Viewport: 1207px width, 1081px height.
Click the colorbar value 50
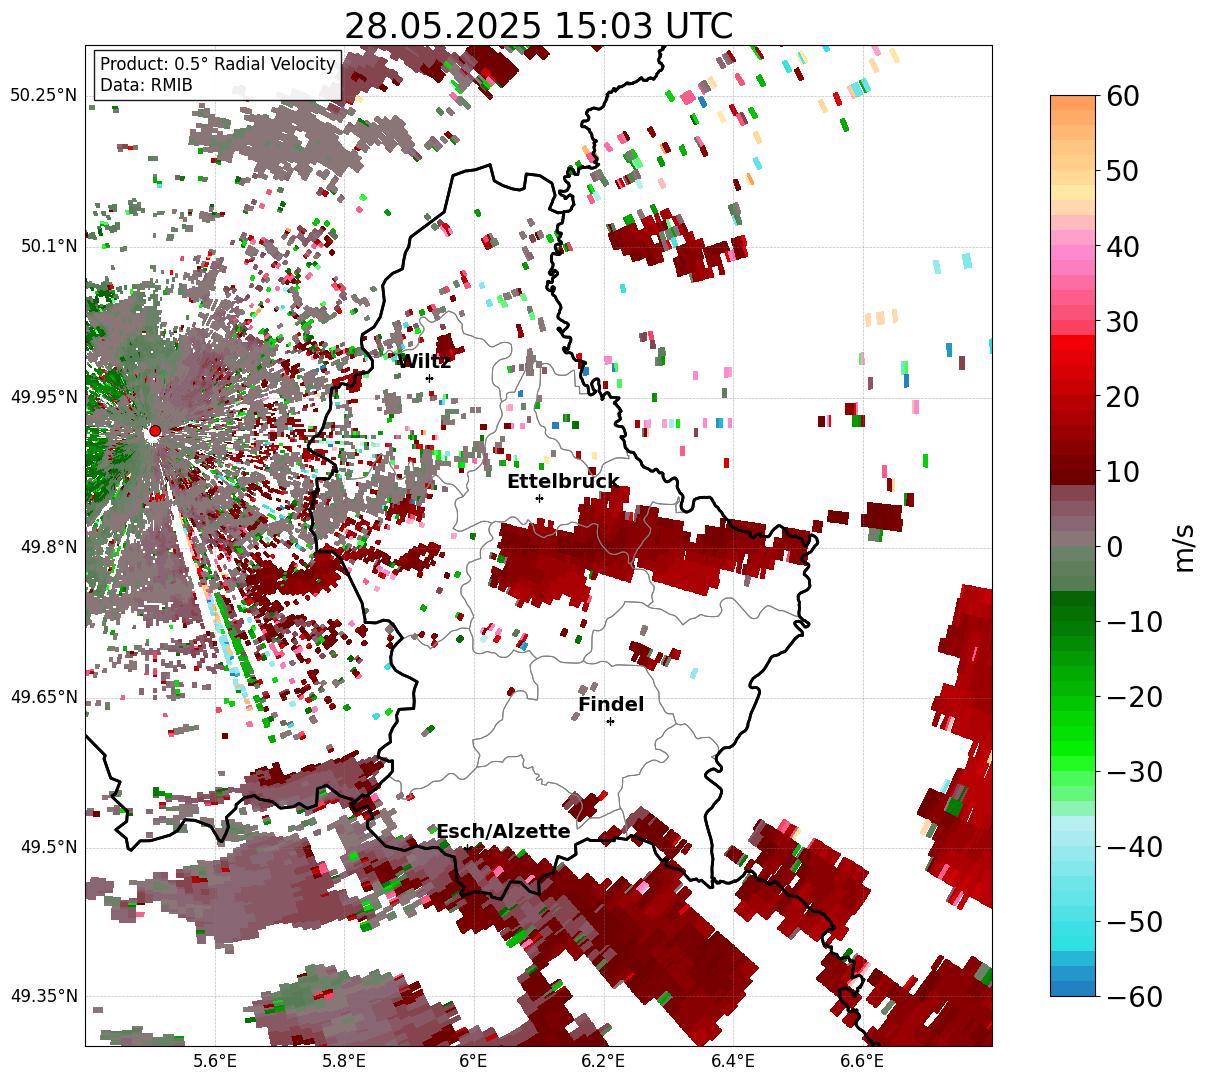[x=1122, y=171]
